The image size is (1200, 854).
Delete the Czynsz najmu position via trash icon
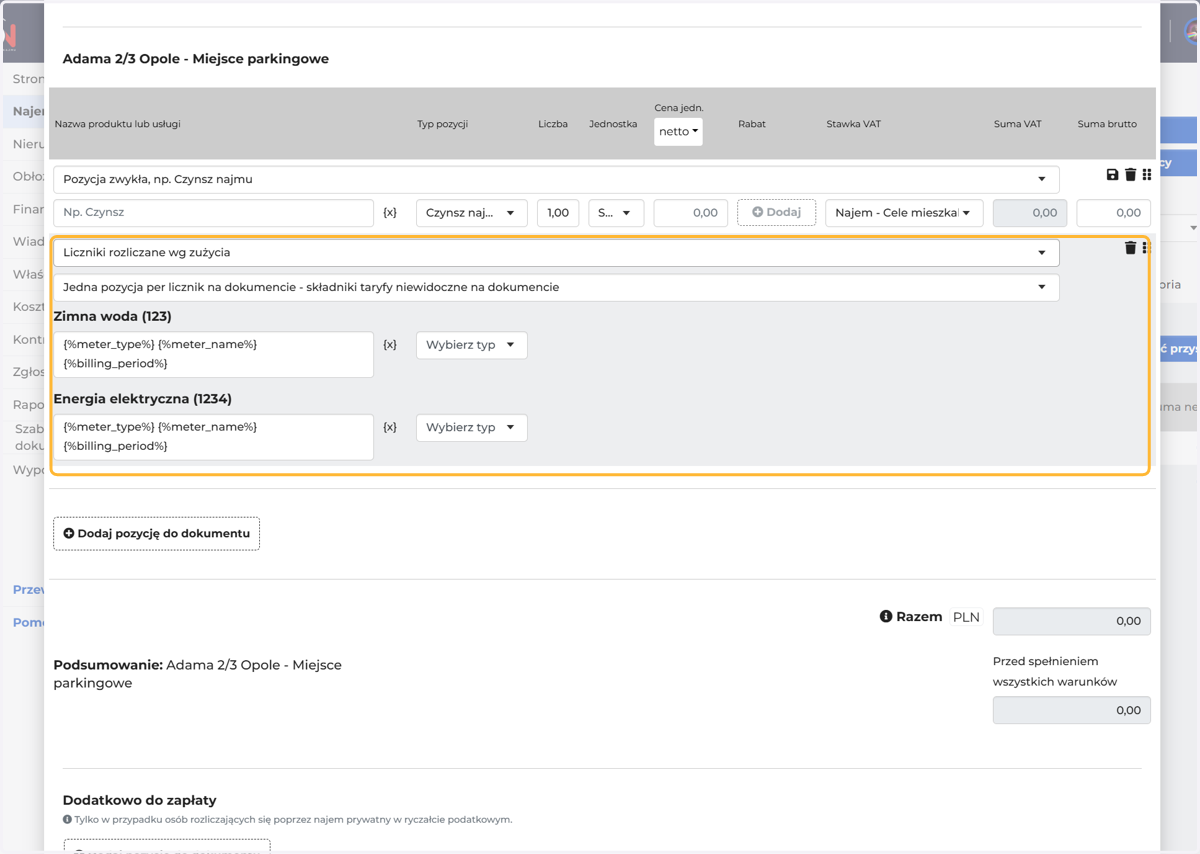pos(1130,175)
